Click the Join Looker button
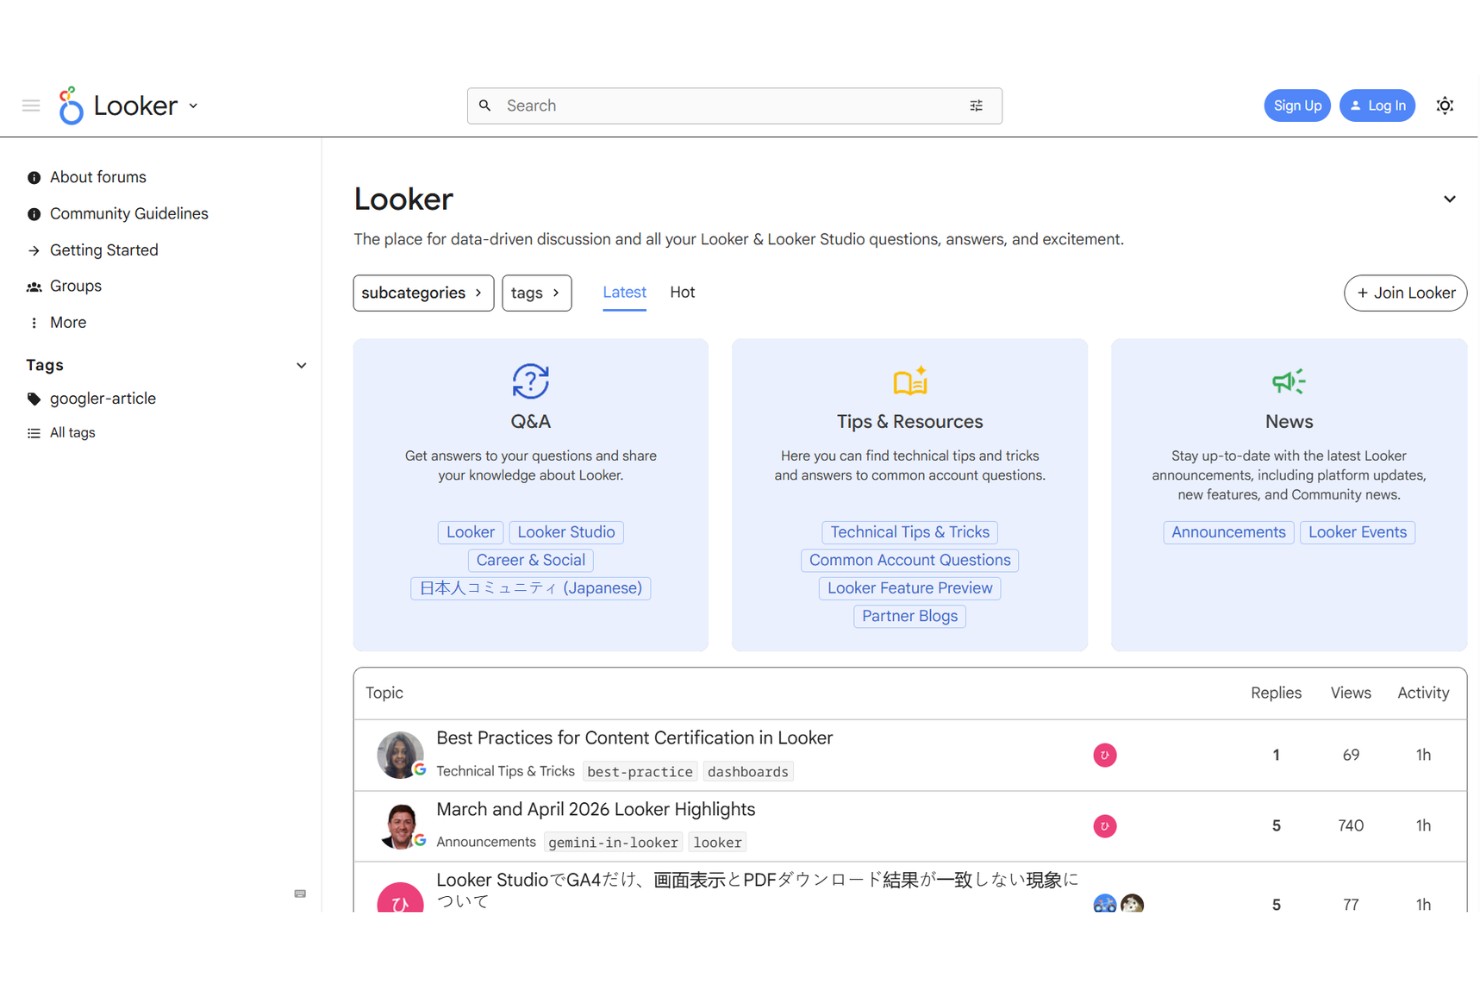The image size is (1480, 987). [1405, 293]
